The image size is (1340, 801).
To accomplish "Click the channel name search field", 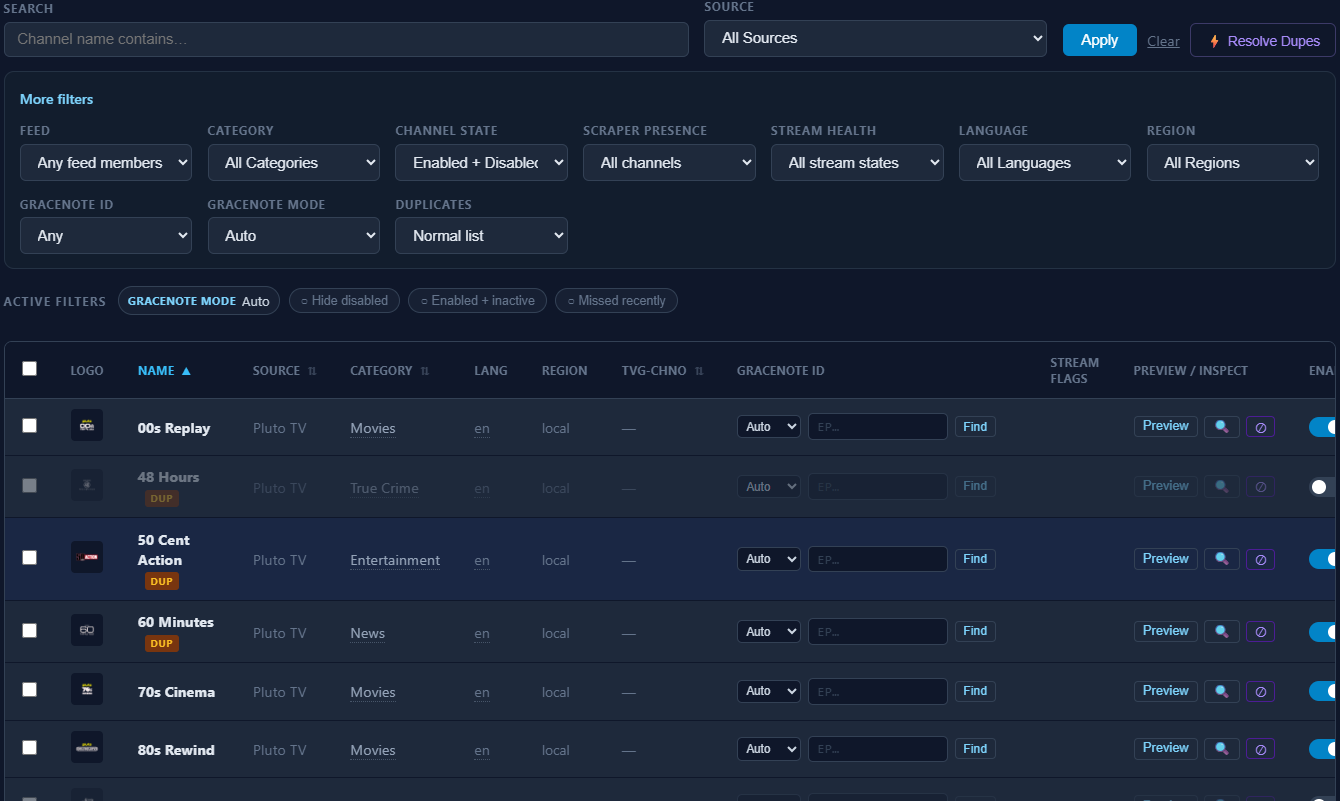I will pos(346,40).
